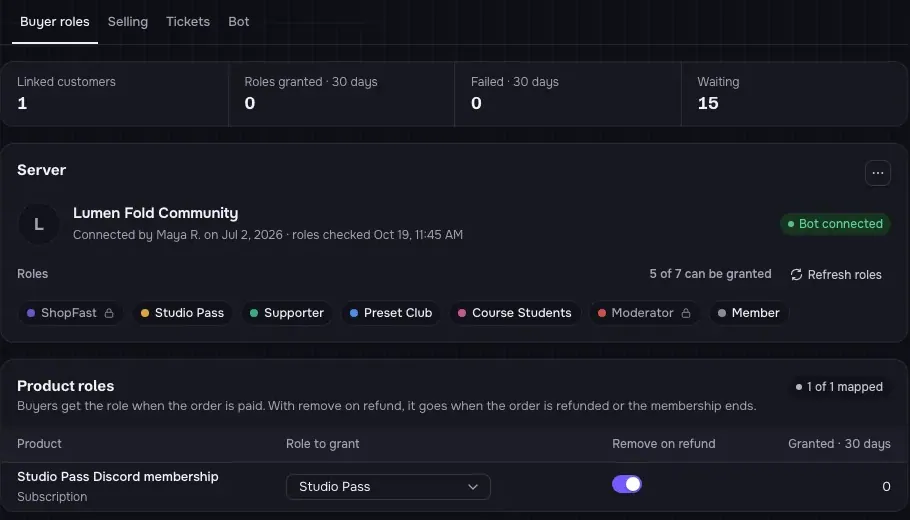The width and height of the screenshot is (910, 520).
Task: Click the 1 of 1 mapped badge
Action: (x=839, y=387)
